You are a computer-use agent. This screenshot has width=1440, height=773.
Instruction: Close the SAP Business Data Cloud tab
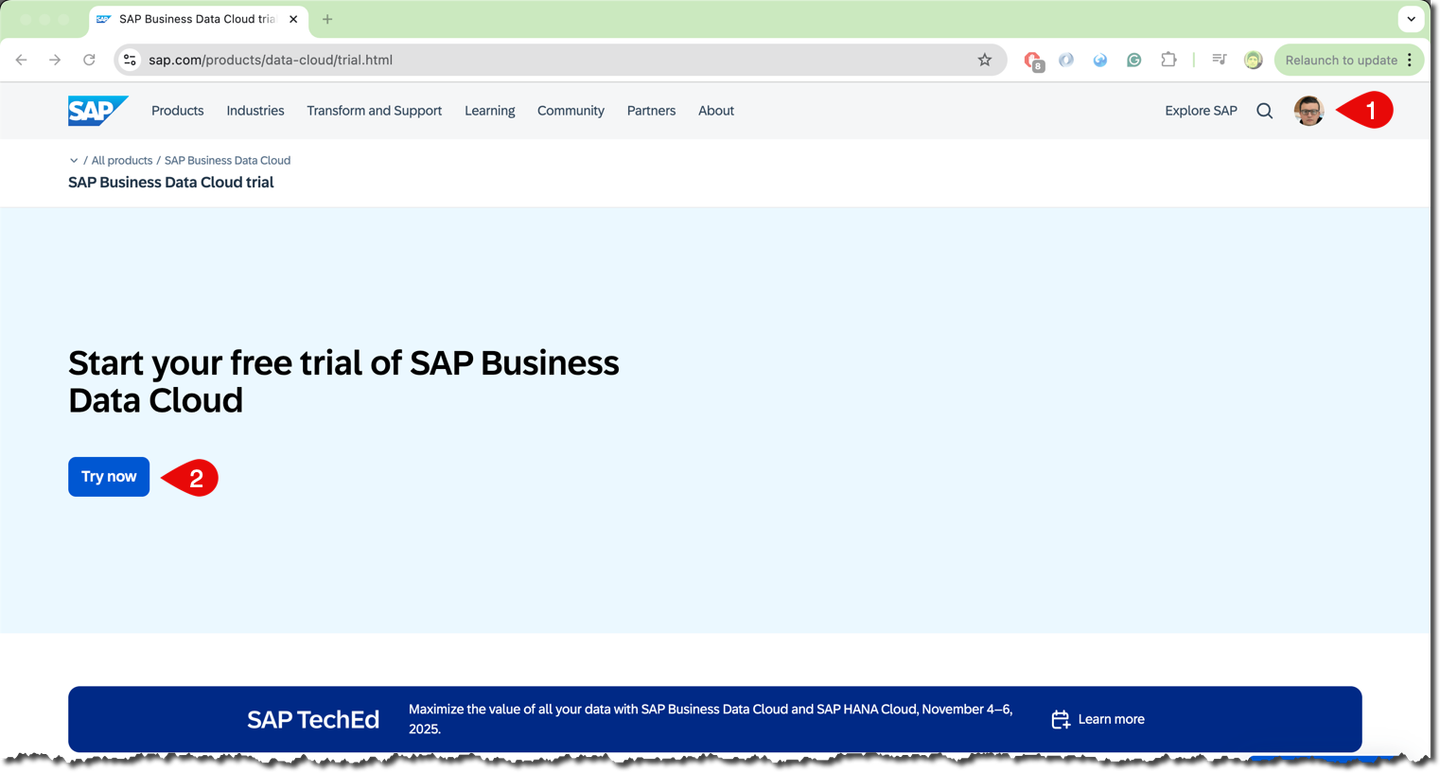pyautogui.click(x=293, y=19)
